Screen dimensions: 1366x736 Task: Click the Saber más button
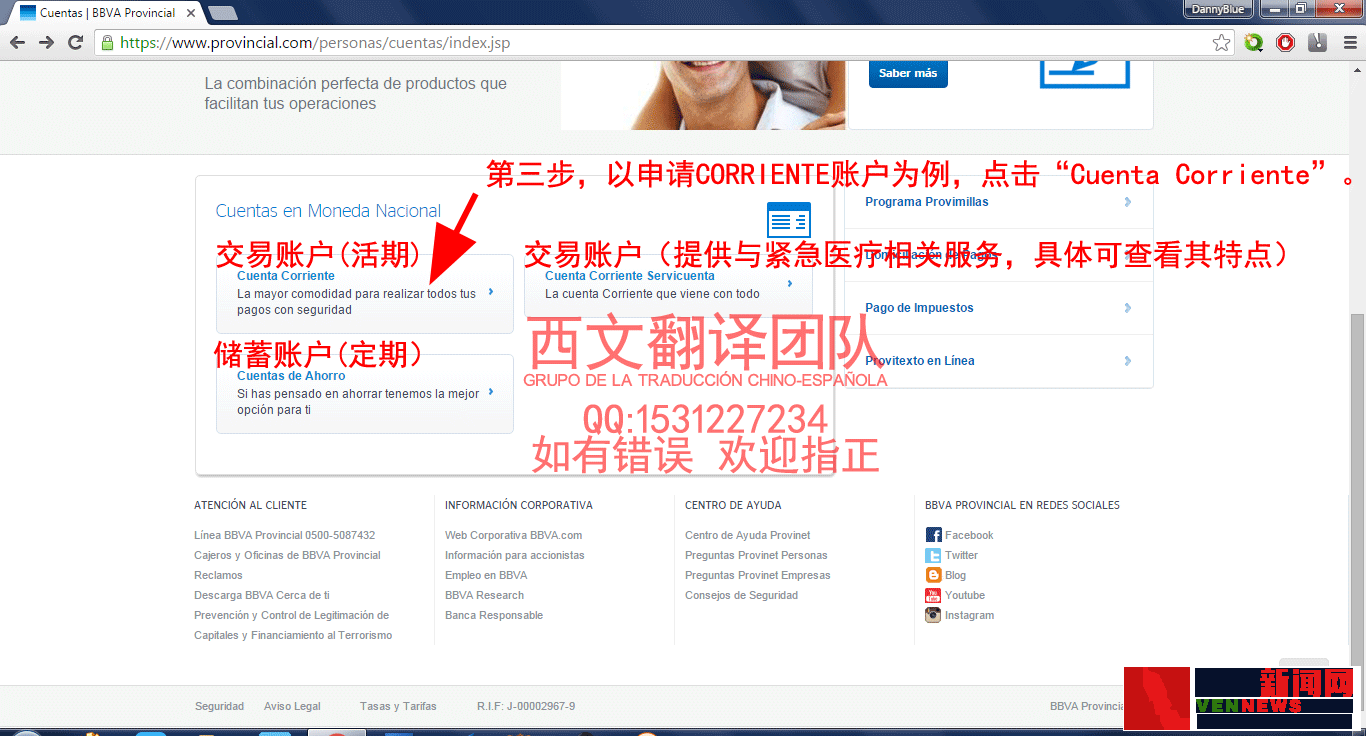908,73
